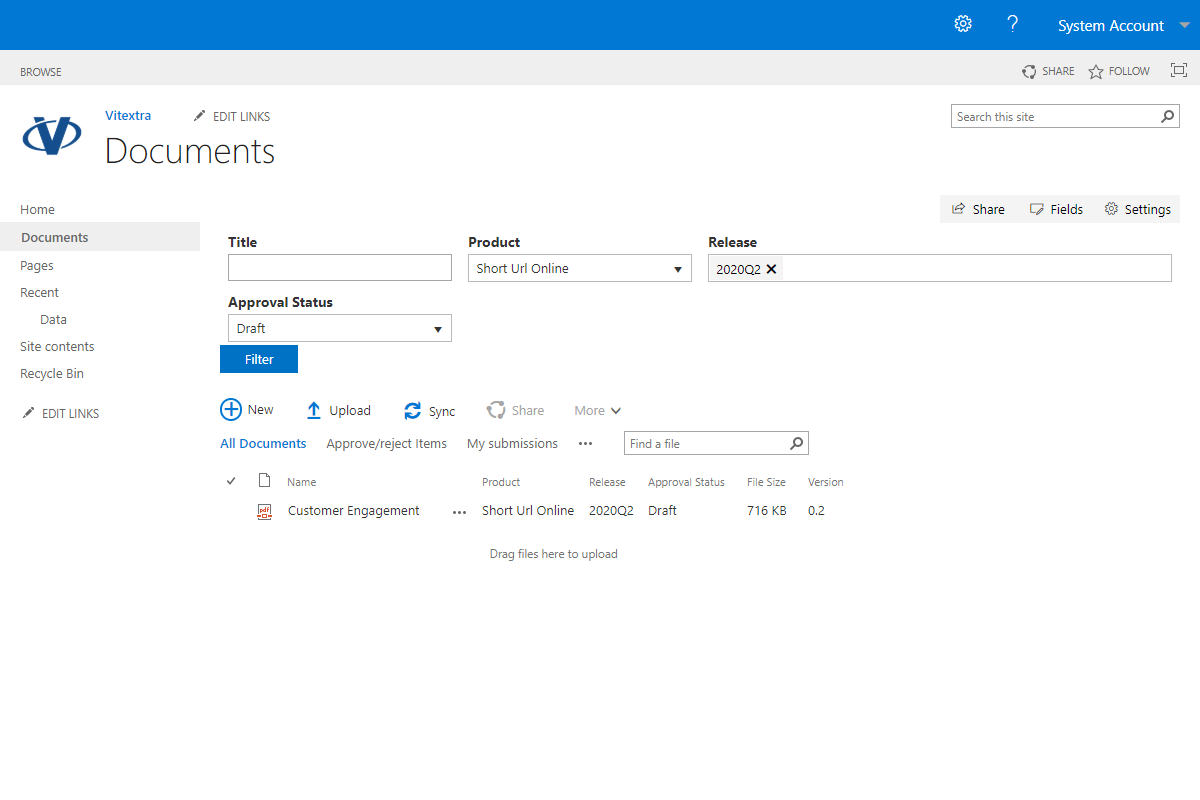Sort by Release column header
Viewport: 1200px width, 800px height.
tap(607, 482)
